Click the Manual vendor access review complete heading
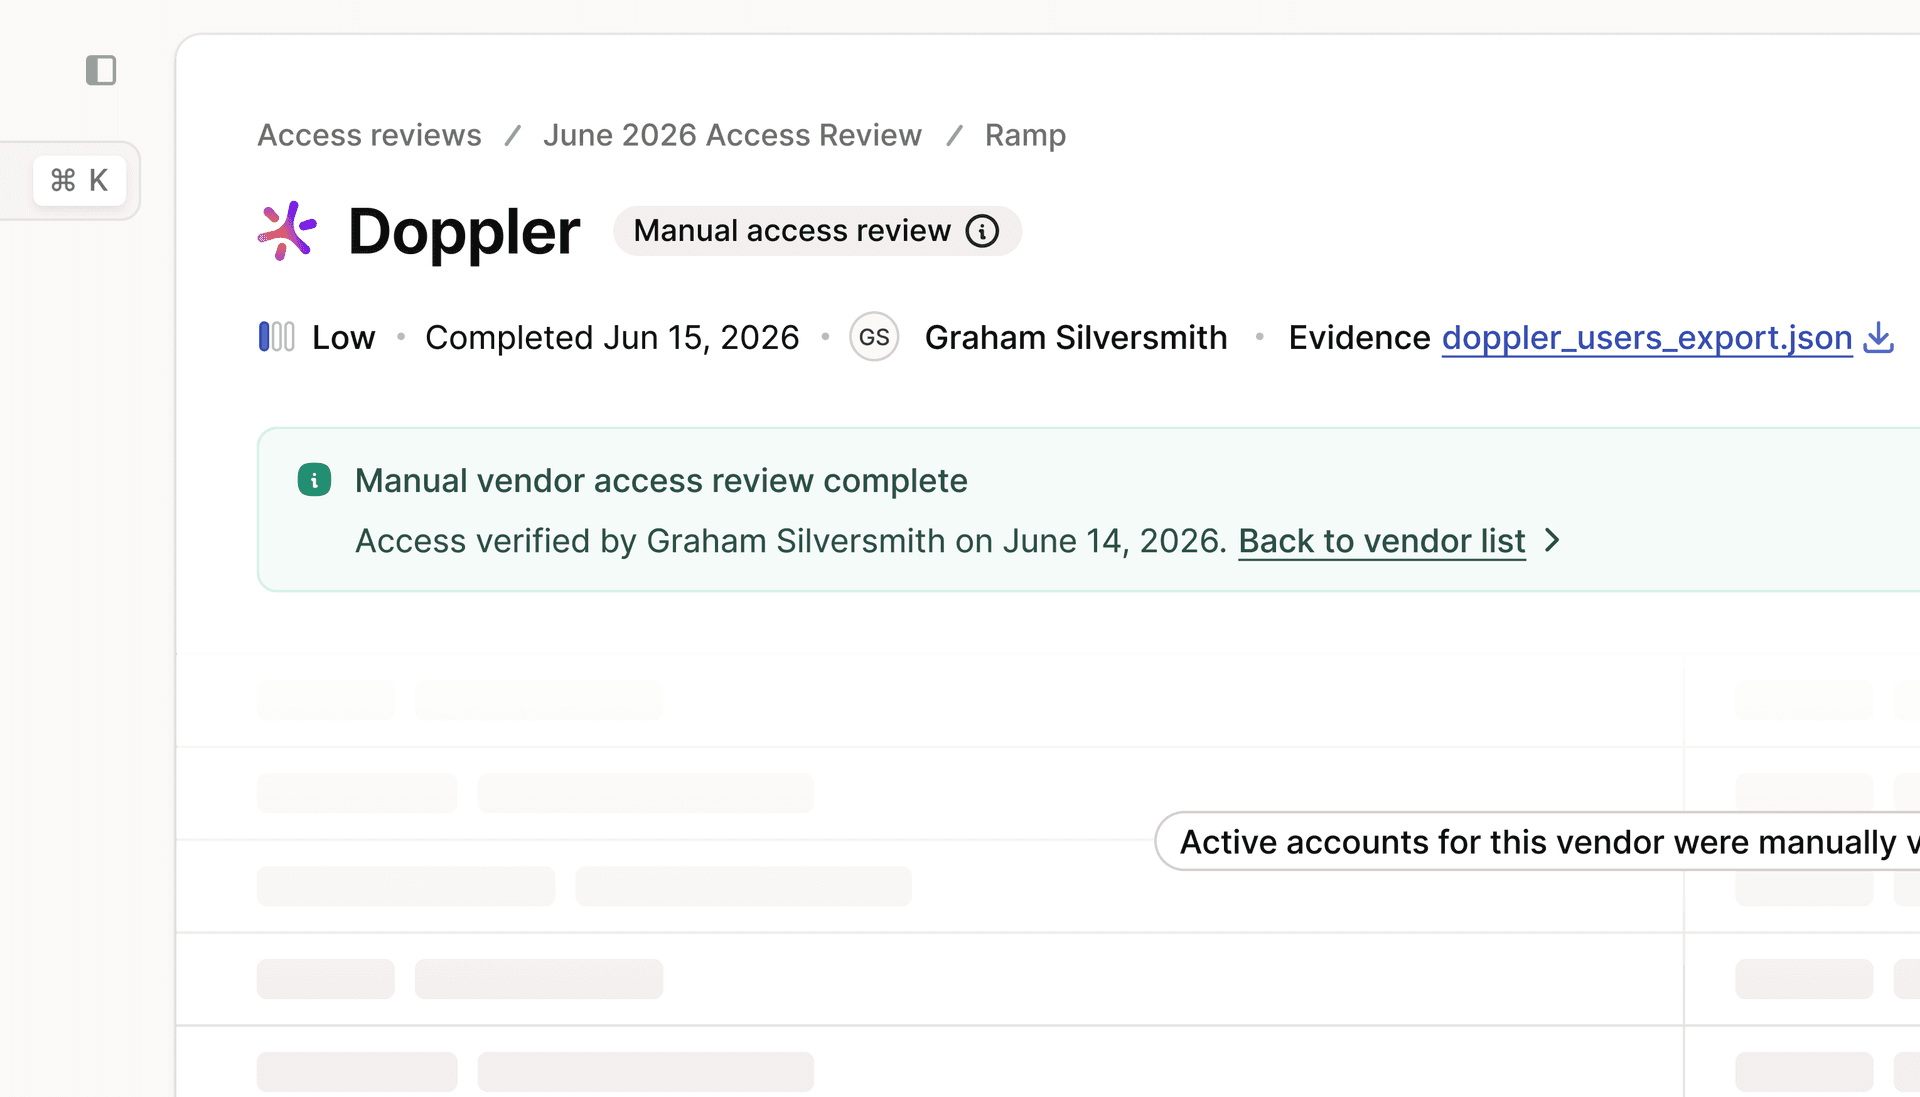1920x1097 pixels. [661, 481]
